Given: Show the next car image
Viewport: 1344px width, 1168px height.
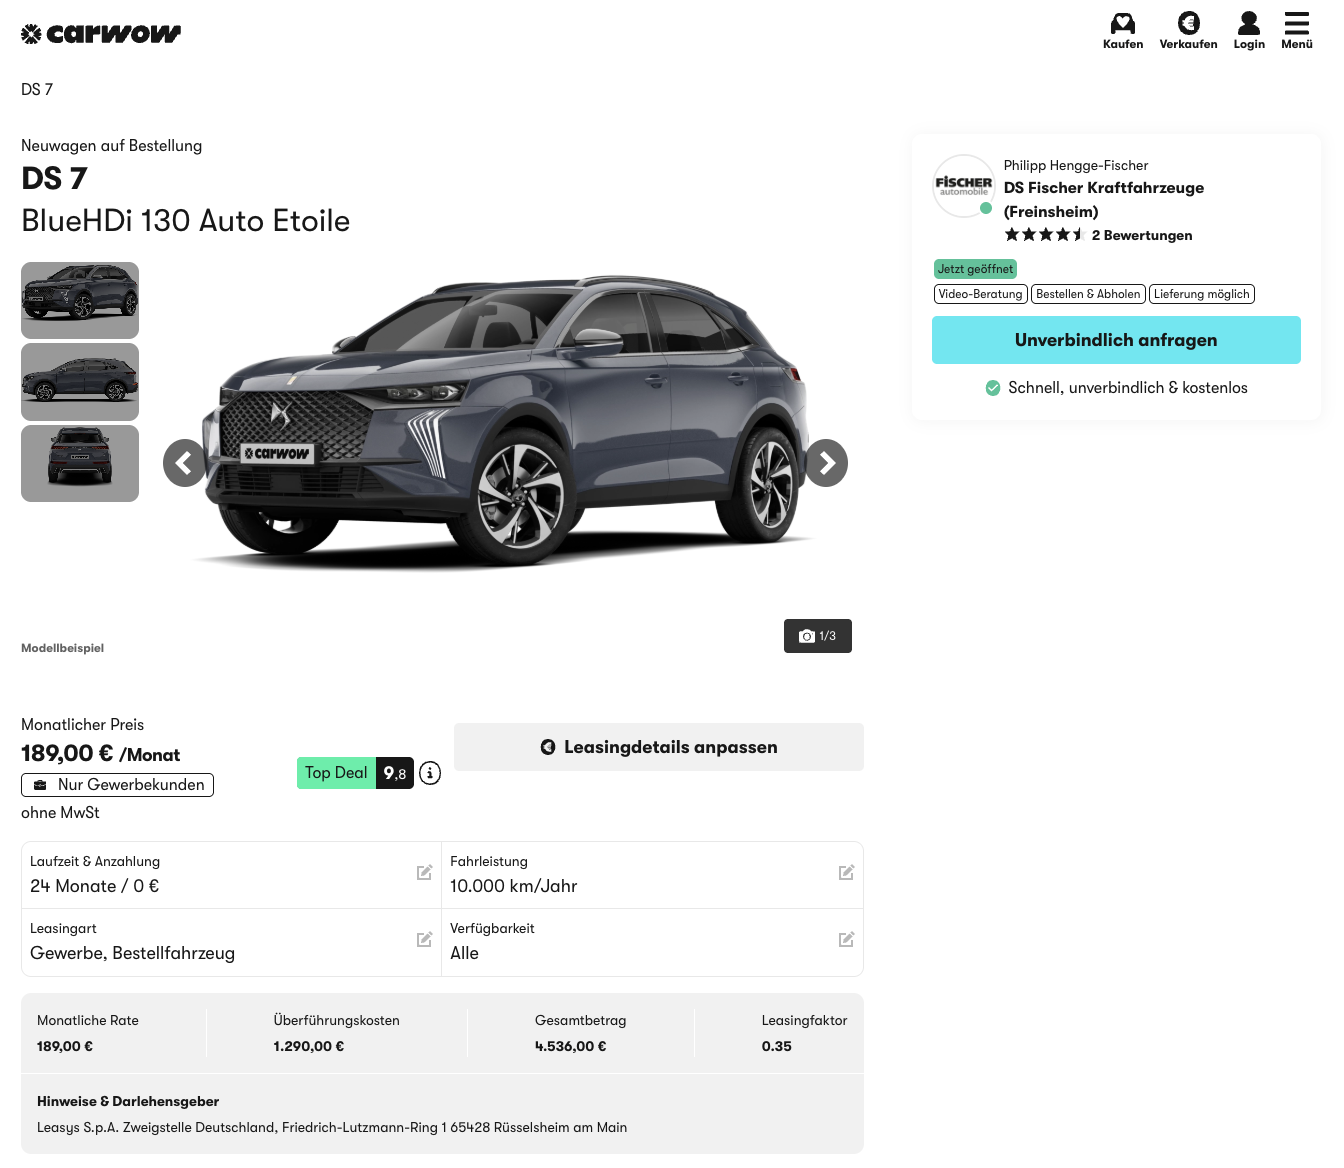Looking at the screenshot, I should [x=826, y=463].
